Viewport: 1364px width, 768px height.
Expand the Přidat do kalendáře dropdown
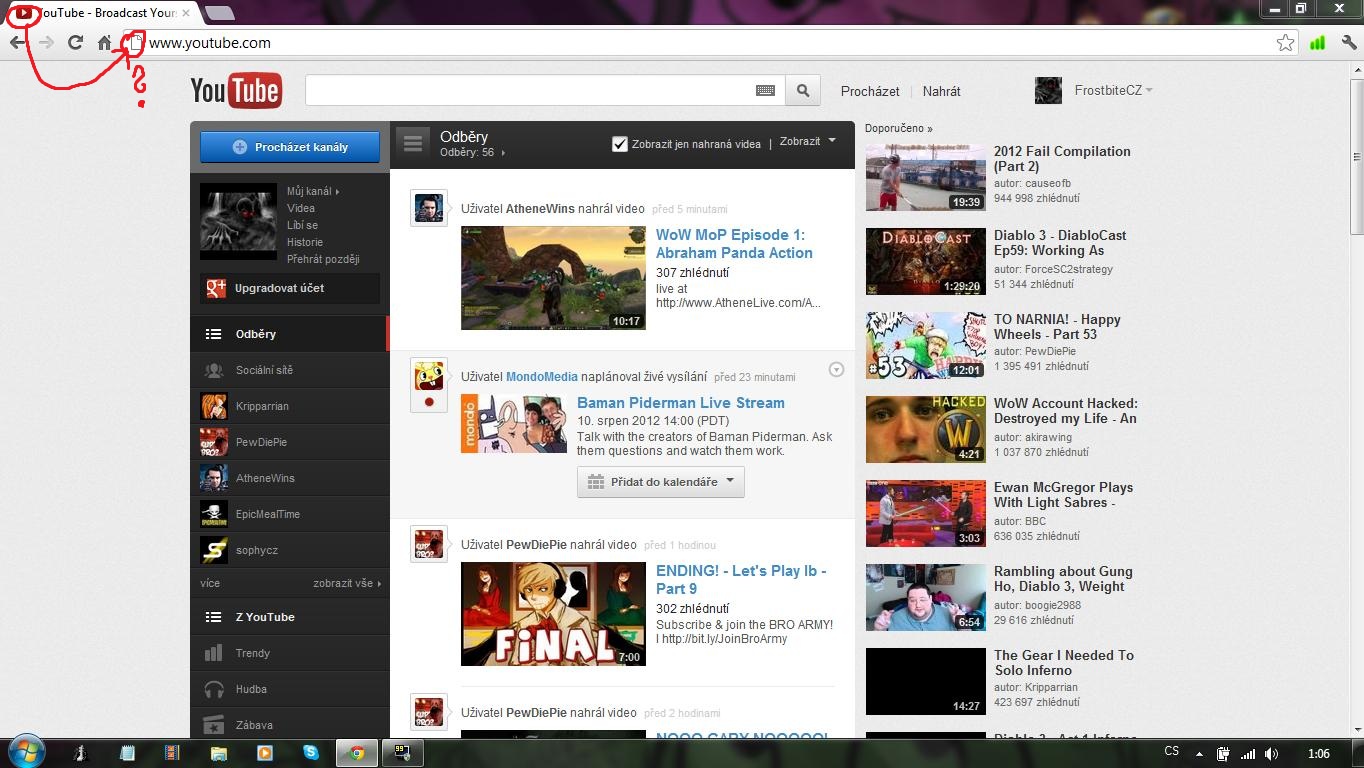[661, 482]
